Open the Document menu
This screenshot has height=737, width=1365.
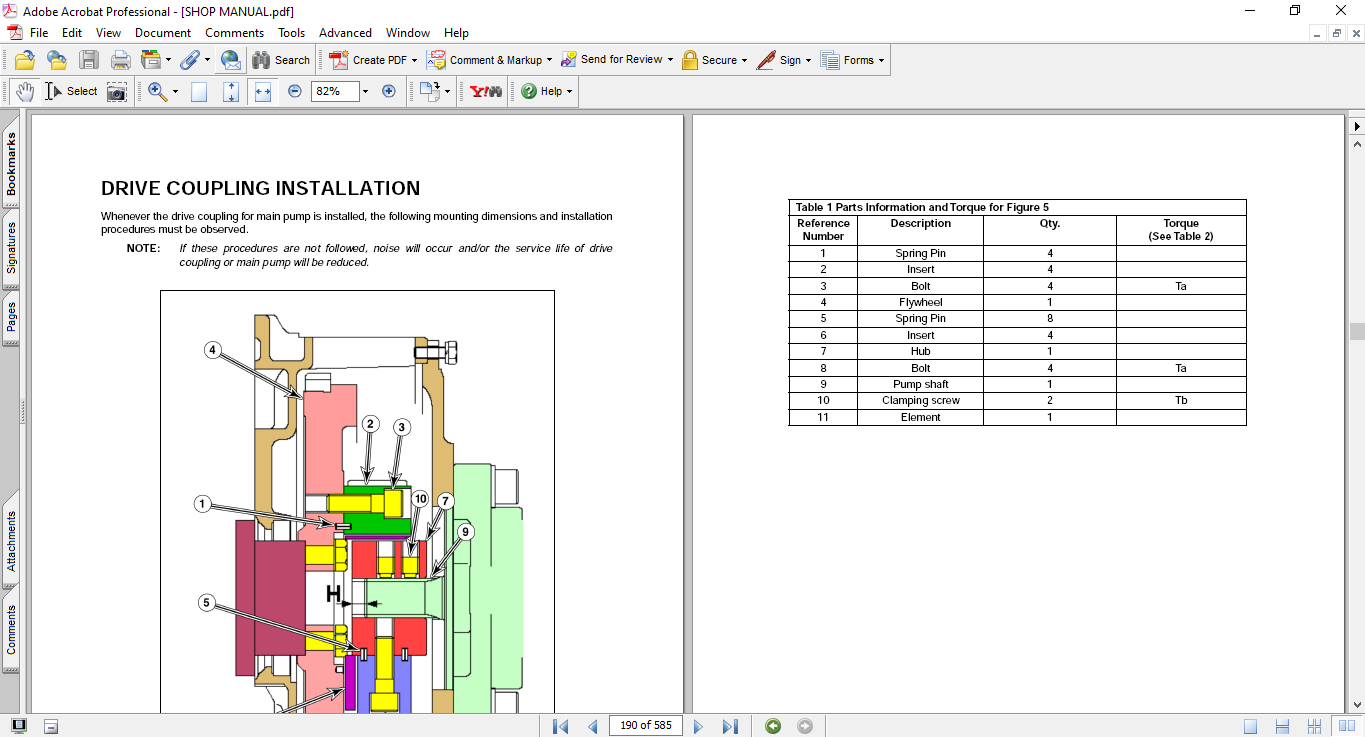tap(163, 33)
